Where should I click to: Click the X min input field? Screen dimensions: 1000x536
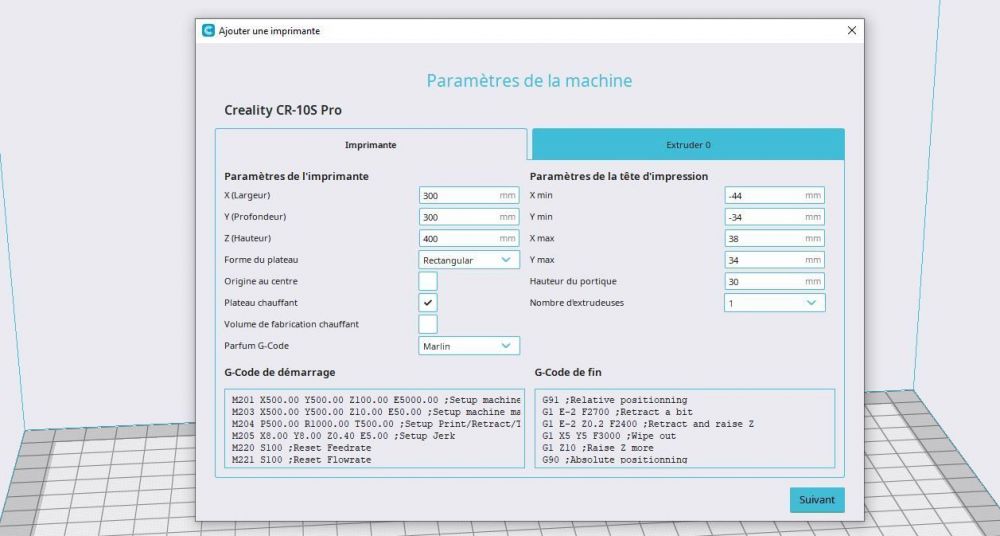[774, 195]
